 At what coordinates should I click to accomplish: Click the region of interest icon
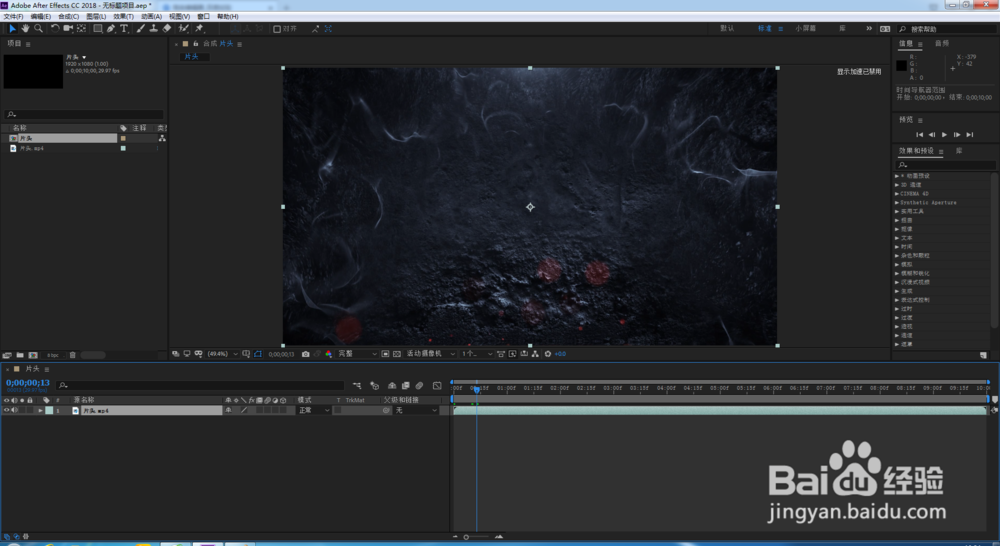coord(385,354)
